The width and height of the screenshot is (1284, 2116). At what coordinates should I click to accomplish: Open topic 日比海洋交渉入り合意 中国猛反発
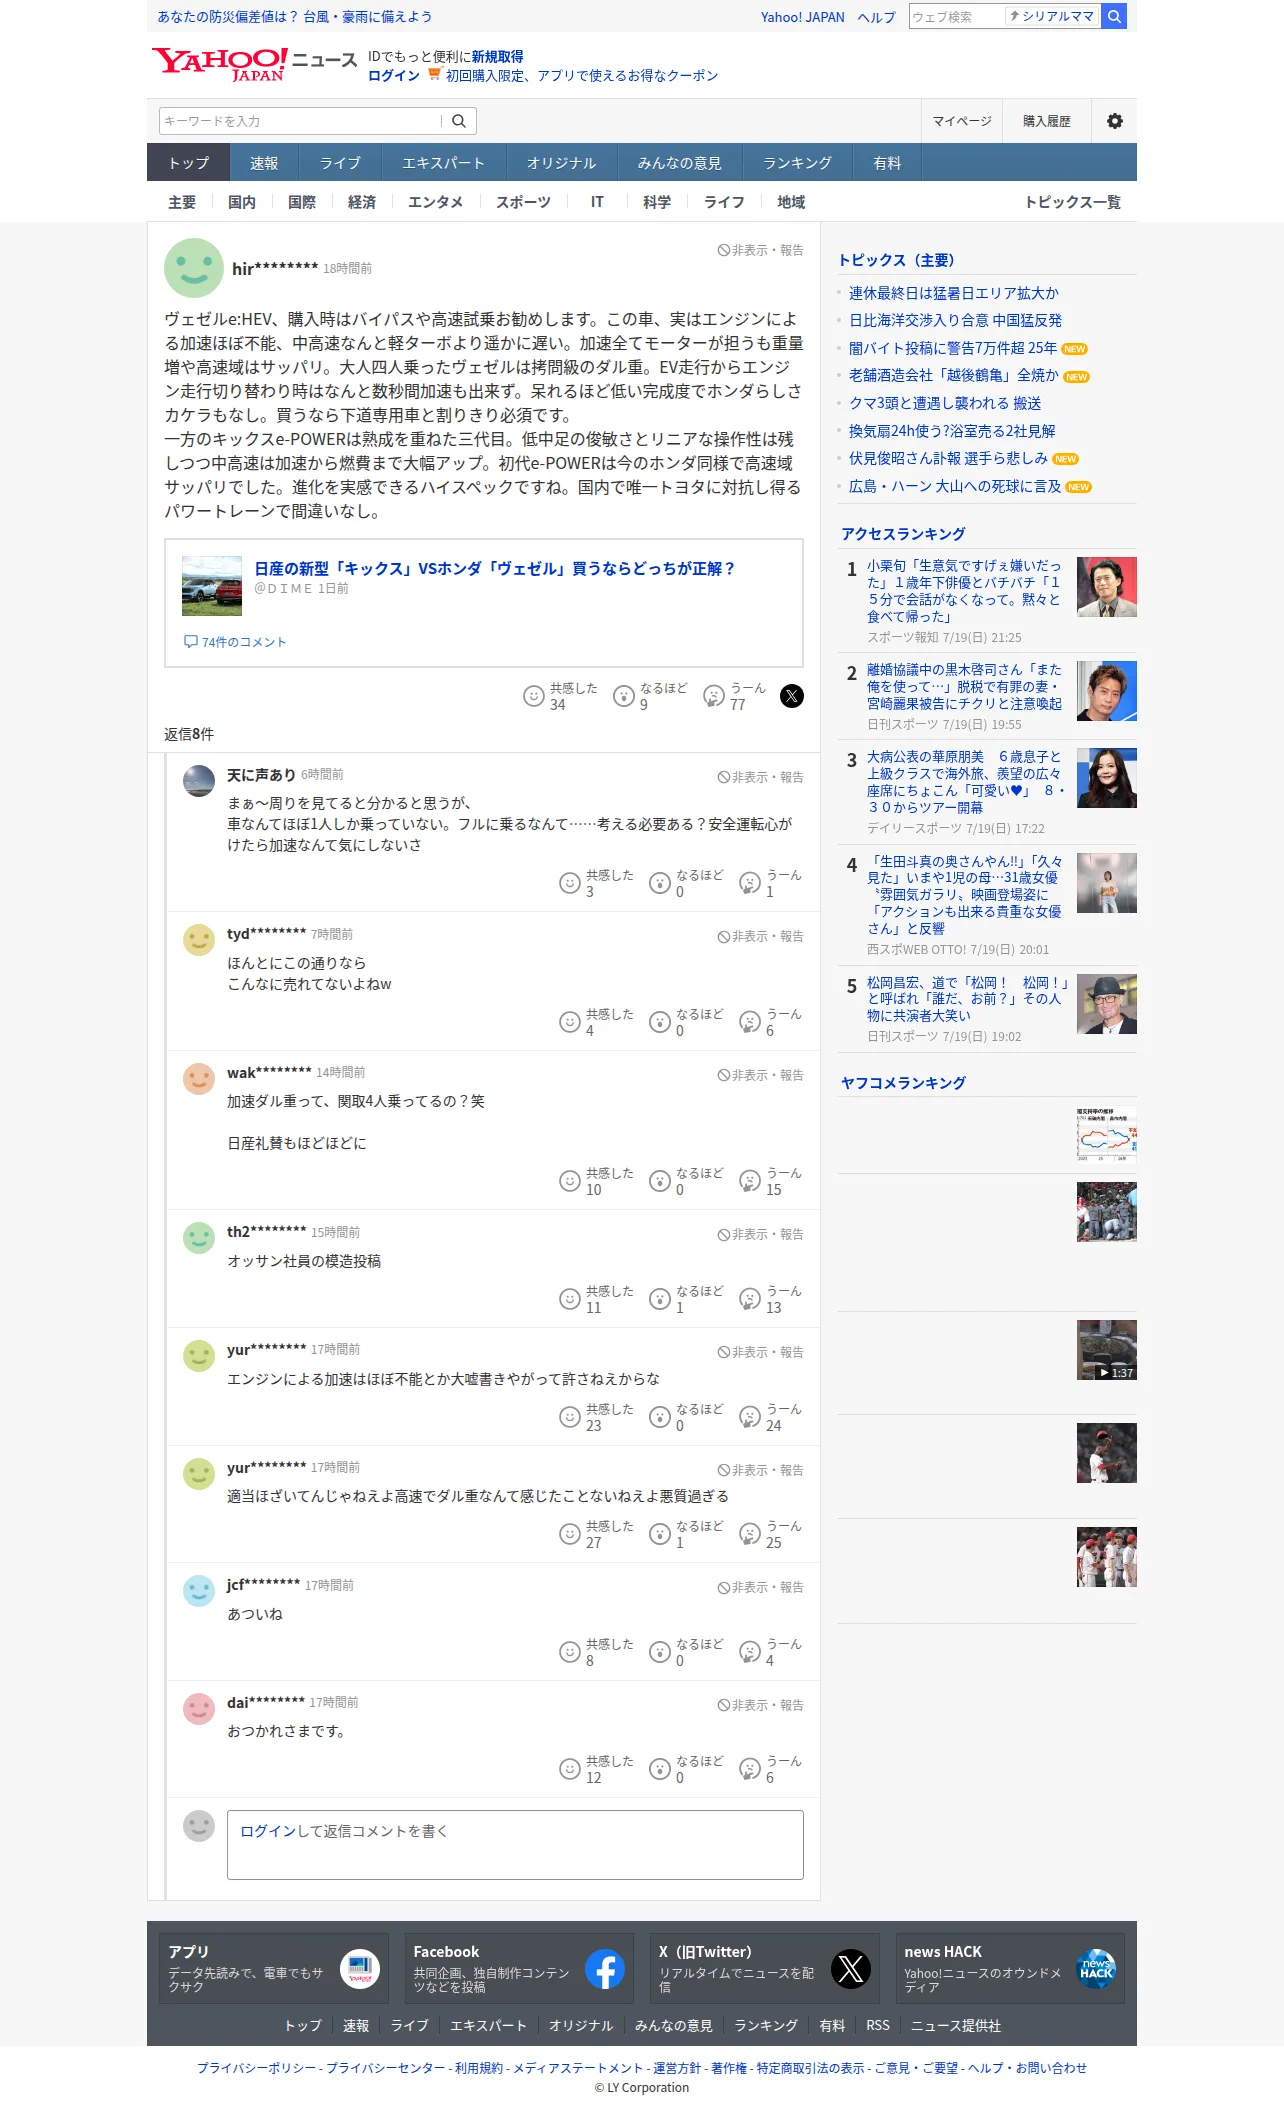[955, 320]
